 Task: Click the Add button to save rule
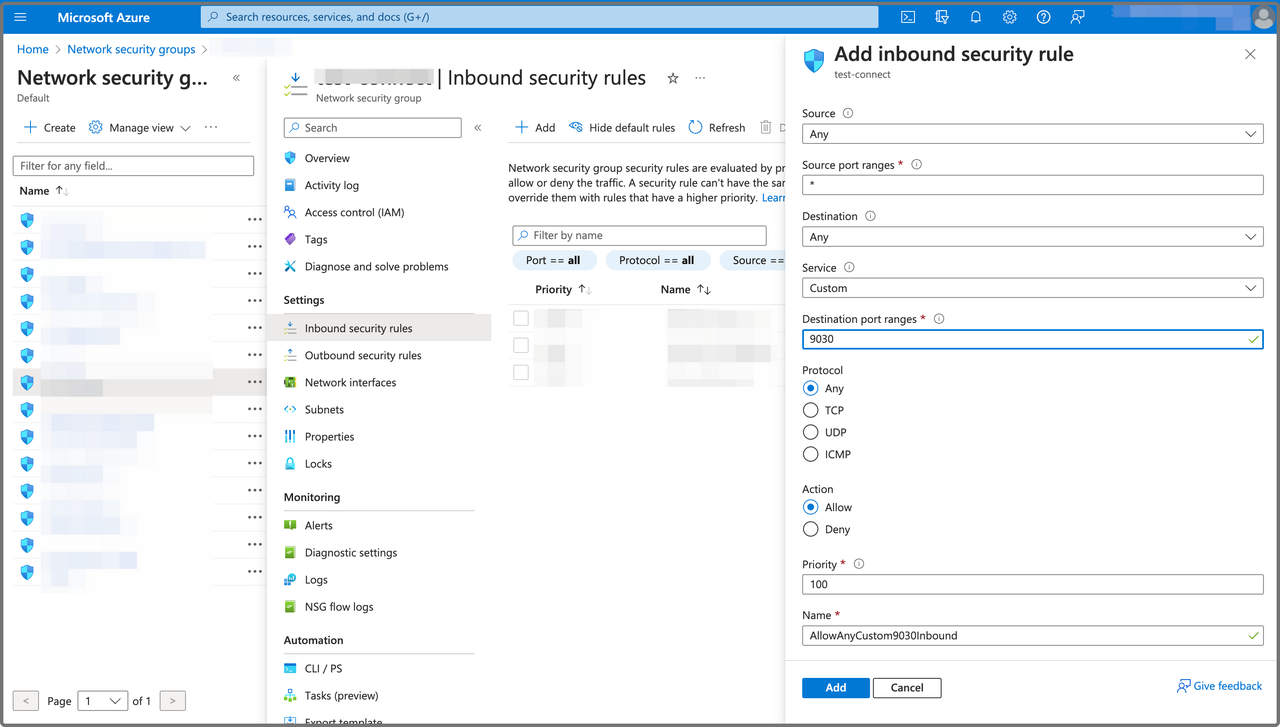[x=835, y=687]
